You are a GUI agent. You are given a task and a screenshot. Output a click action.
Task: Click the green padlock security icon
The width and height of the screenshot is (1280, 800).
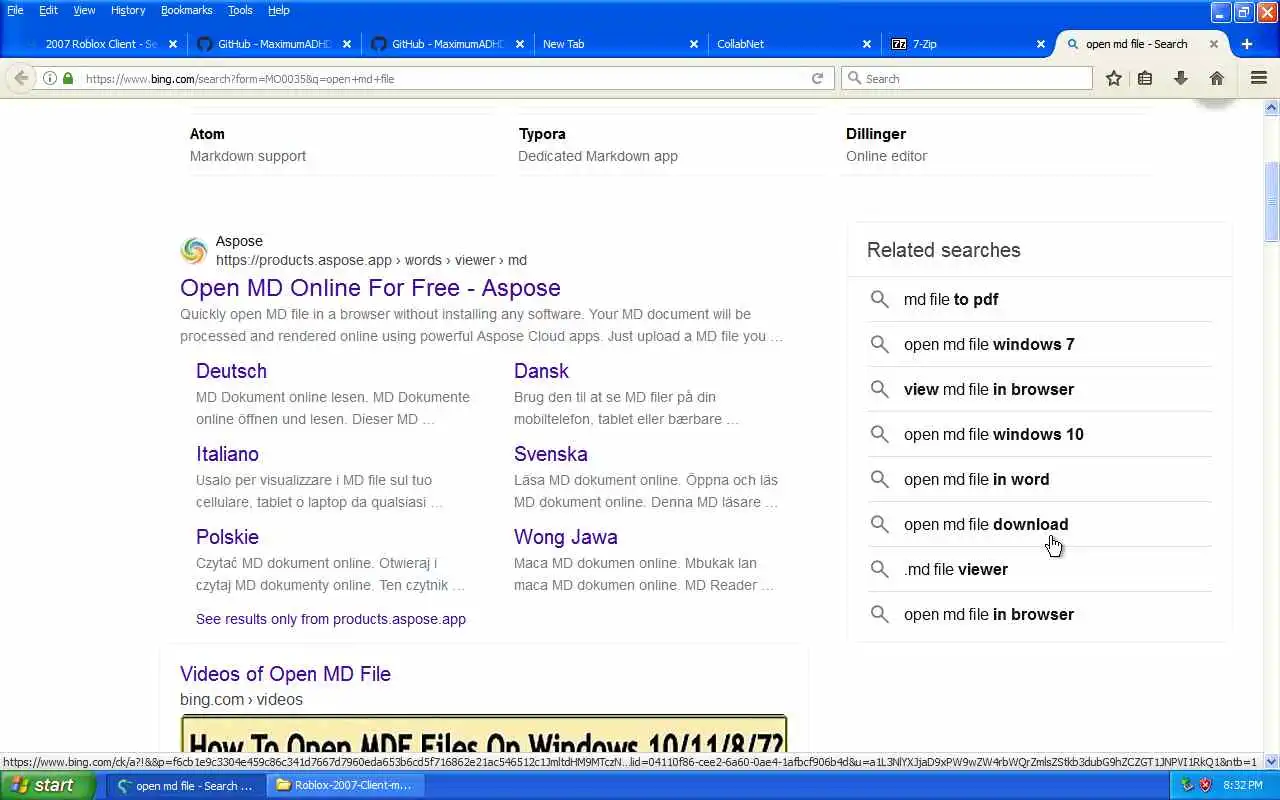click(67, 78)
